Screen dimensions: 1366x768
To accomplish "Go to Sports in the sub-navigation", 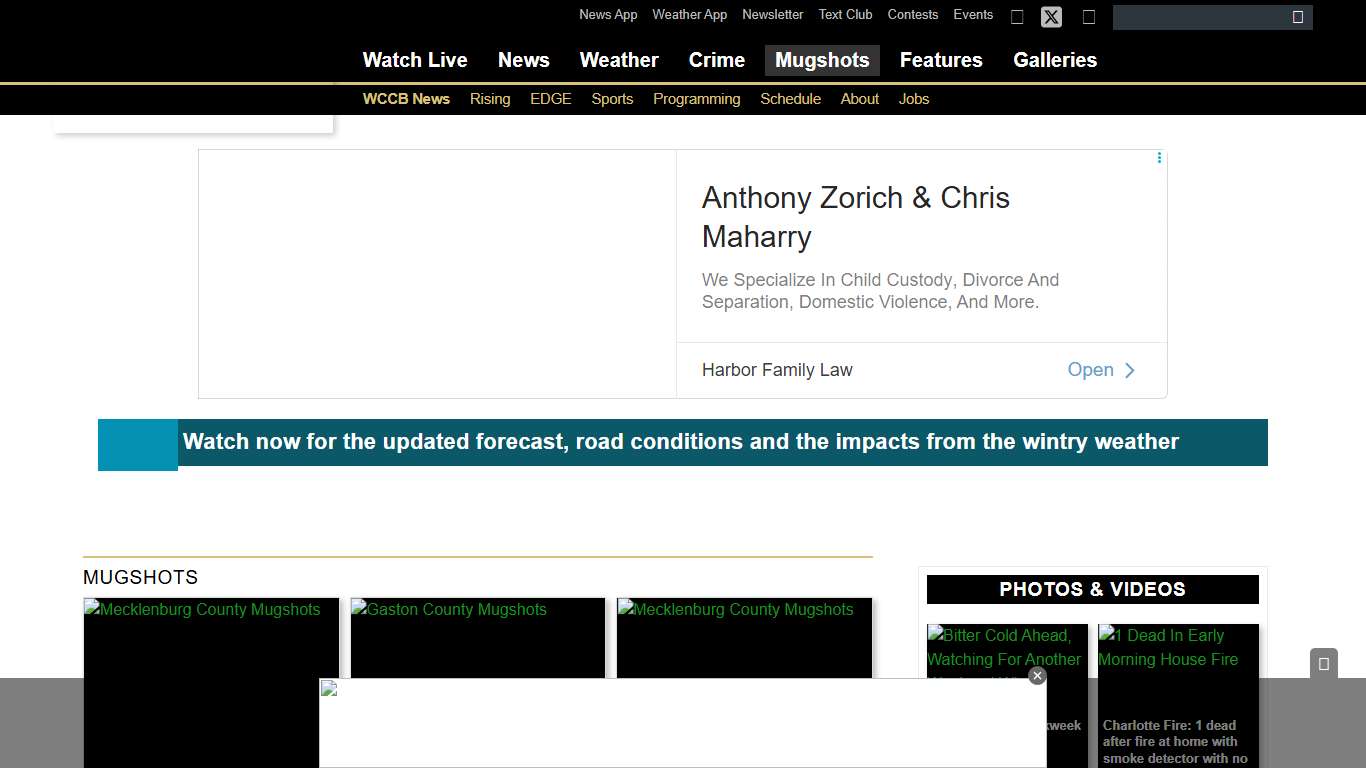I will point(612,99).
